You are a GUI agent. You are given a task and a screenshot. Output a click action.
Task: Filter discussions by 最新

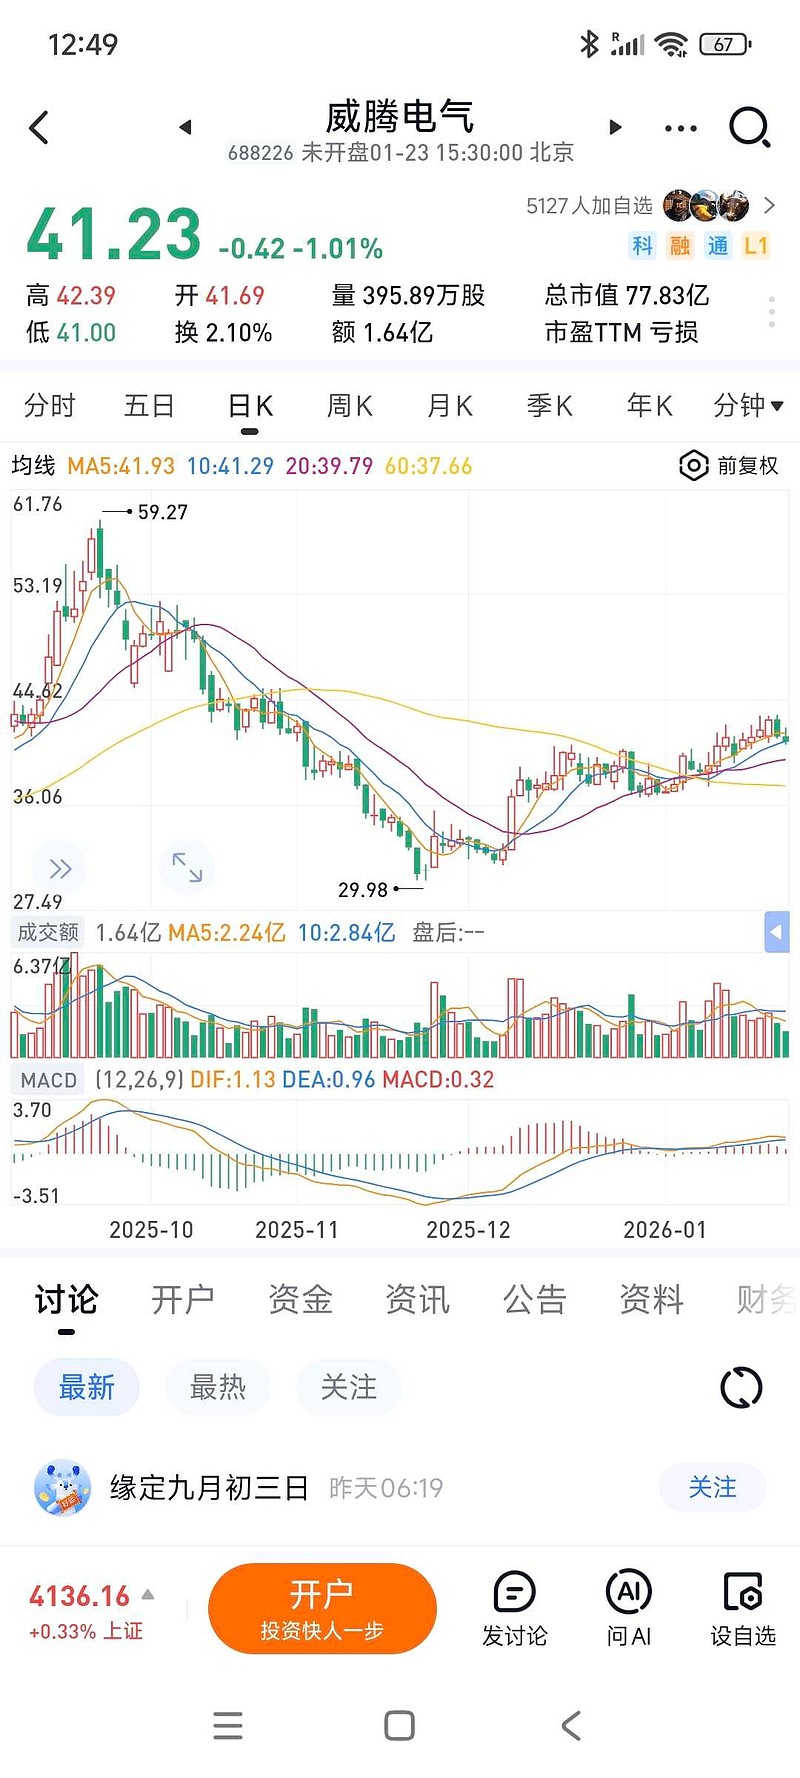(86, 1387)
